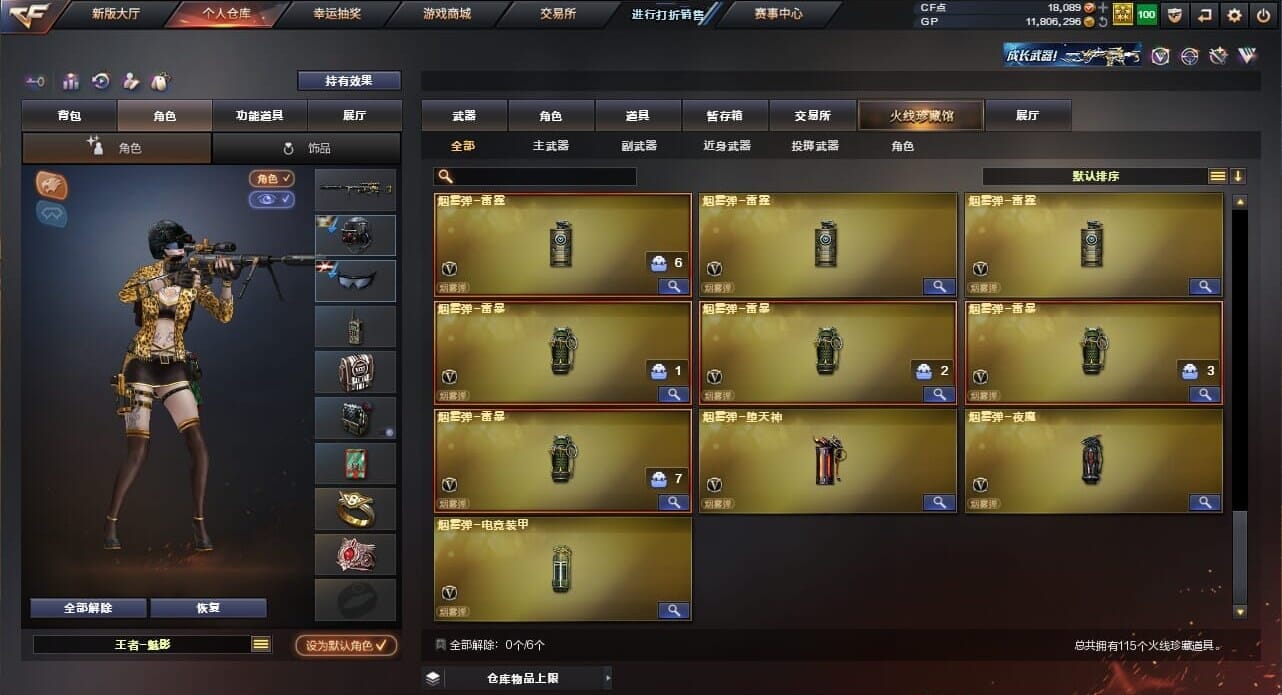This screenshot has height=695, width=1282.
Task: Click the magnifier on 烟雾弹-堕天神 card
Action: [x=939, y=502]
